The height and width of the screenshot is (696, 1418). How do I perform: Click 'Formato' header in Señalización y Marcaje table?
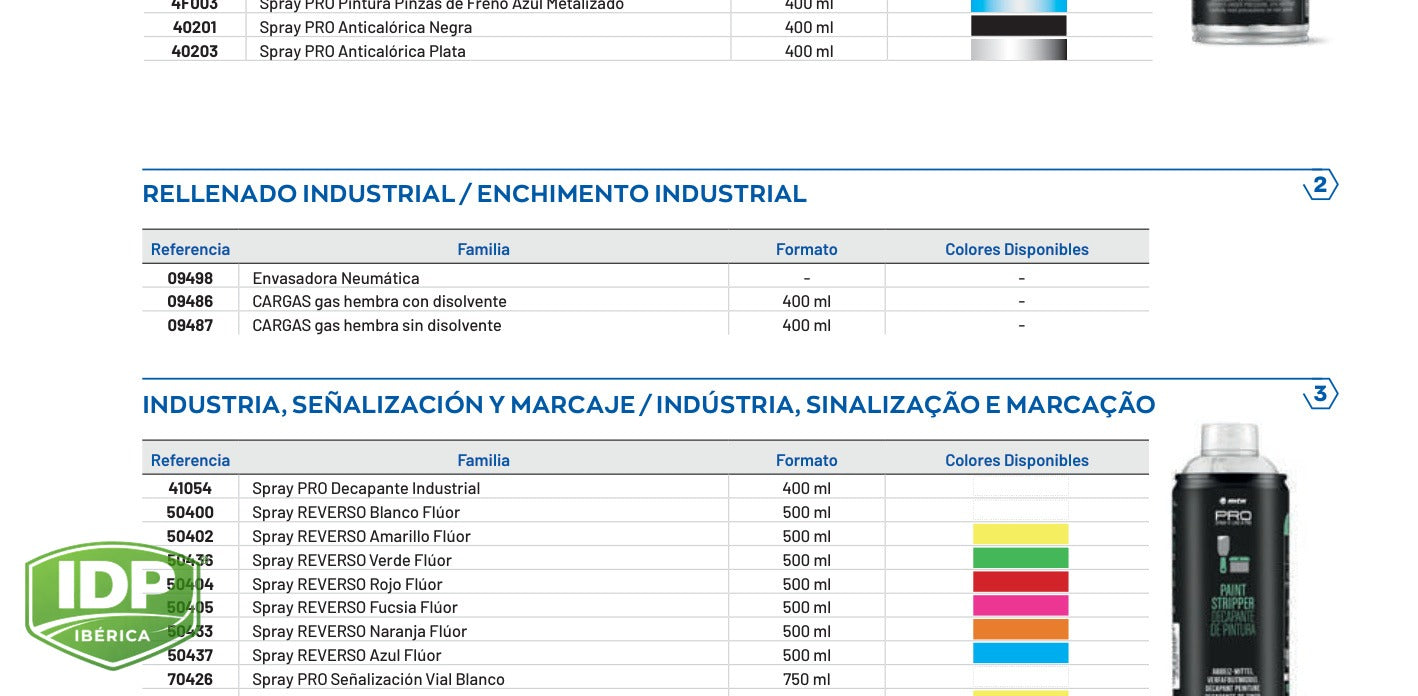click(806, 460)
